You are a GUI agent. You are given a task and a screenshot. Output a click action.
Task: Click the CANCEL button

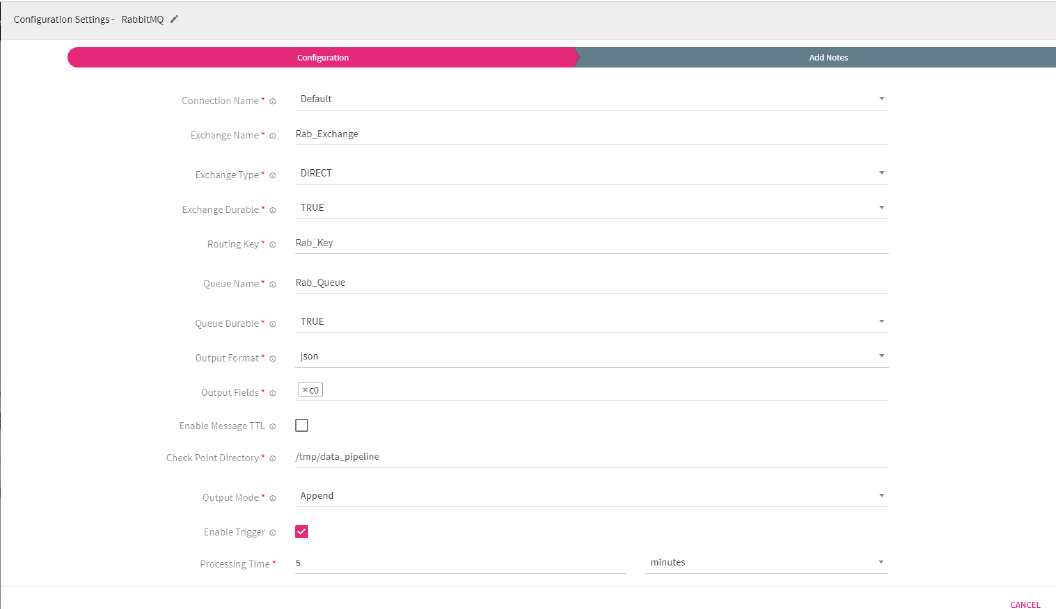coord(1025,605)
